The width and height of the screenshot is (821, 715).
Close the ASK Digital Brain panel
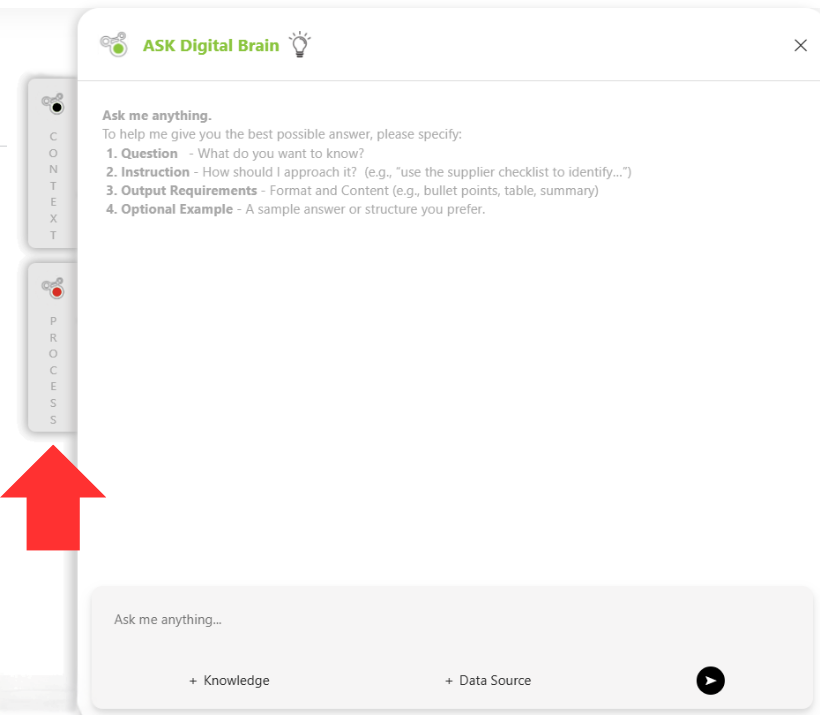(800, 45)
